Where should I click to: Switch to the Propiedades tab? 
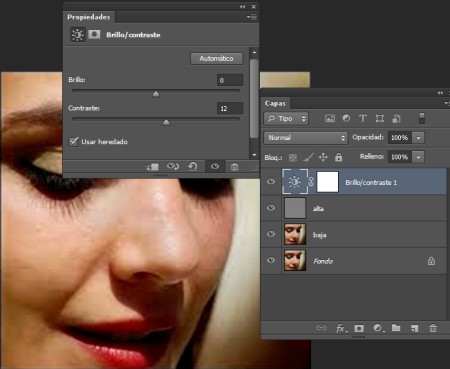89,17
